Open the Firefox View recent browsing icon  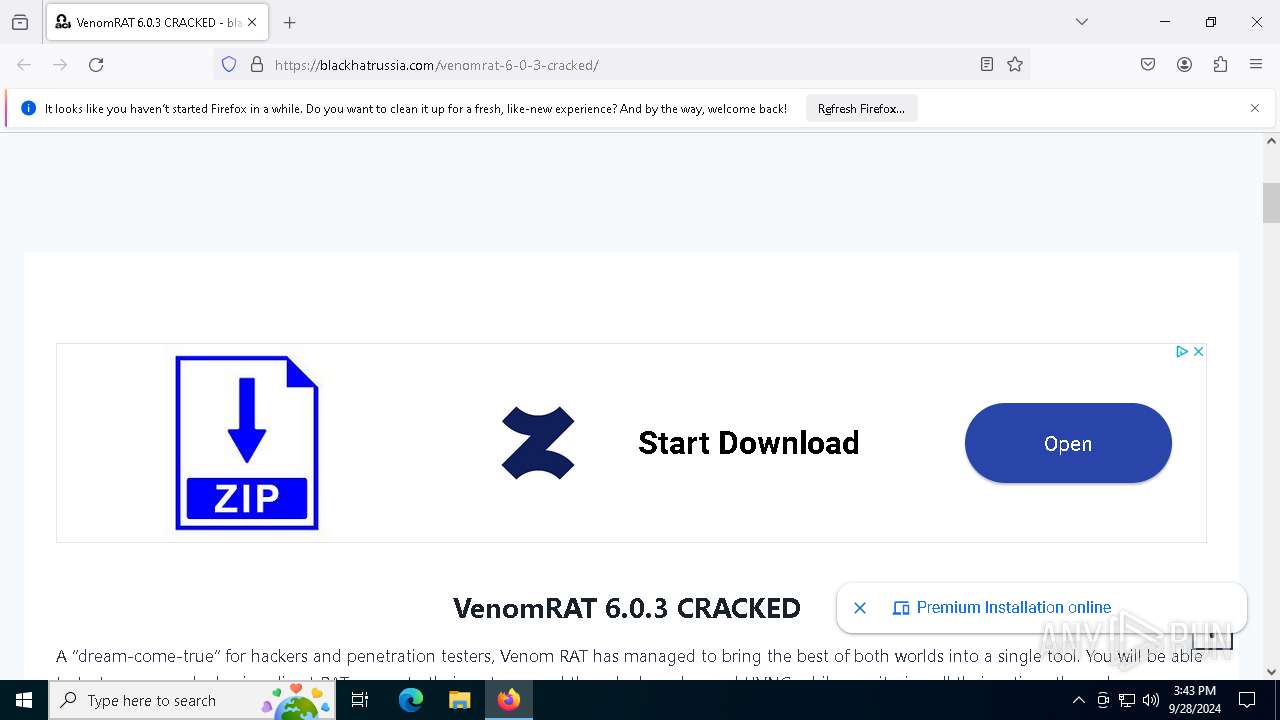pyautogui.click(x=20, y=22)
